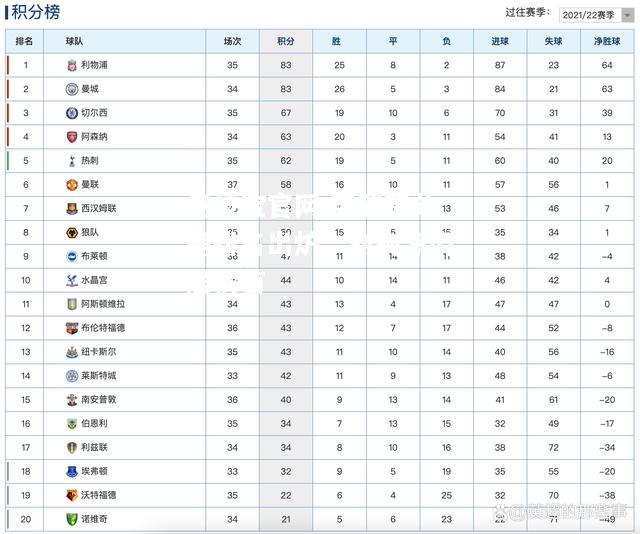Sort by 负 column header
The width and height of the screenshot is (640, 534).
447,41
